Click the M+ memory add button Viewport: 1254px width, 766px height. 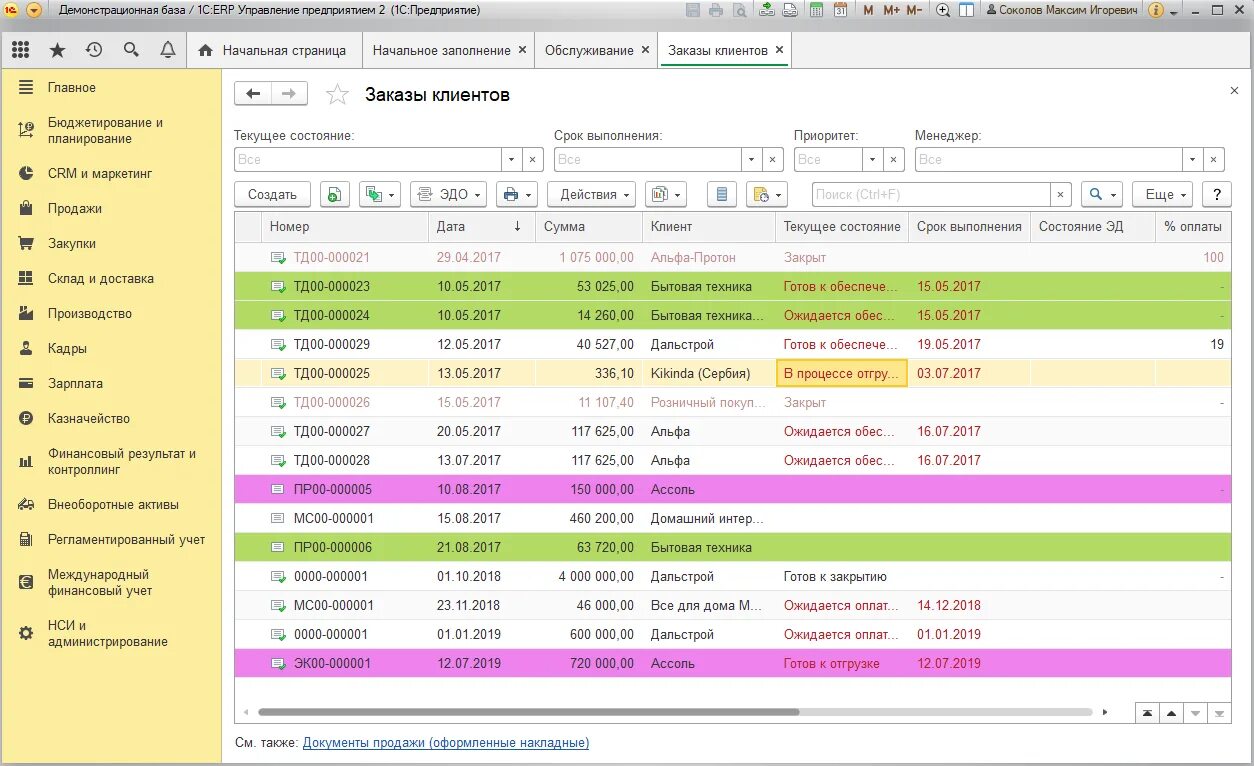coord(890,10)
